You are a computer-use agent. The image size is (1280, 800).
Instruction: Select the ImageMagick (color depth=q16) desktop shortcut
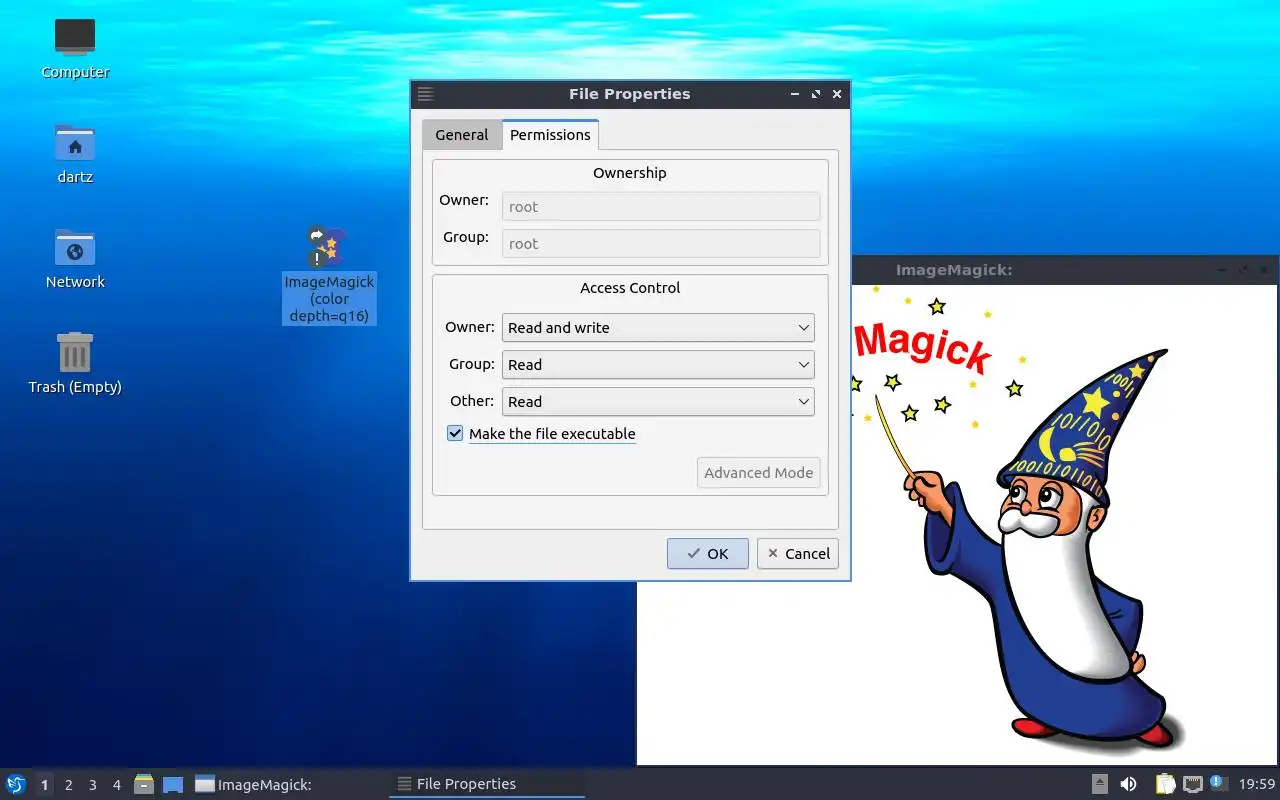tap(329, 275)
